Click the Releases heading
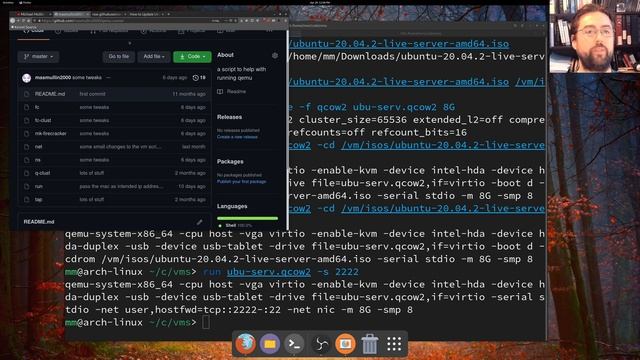 229,117
